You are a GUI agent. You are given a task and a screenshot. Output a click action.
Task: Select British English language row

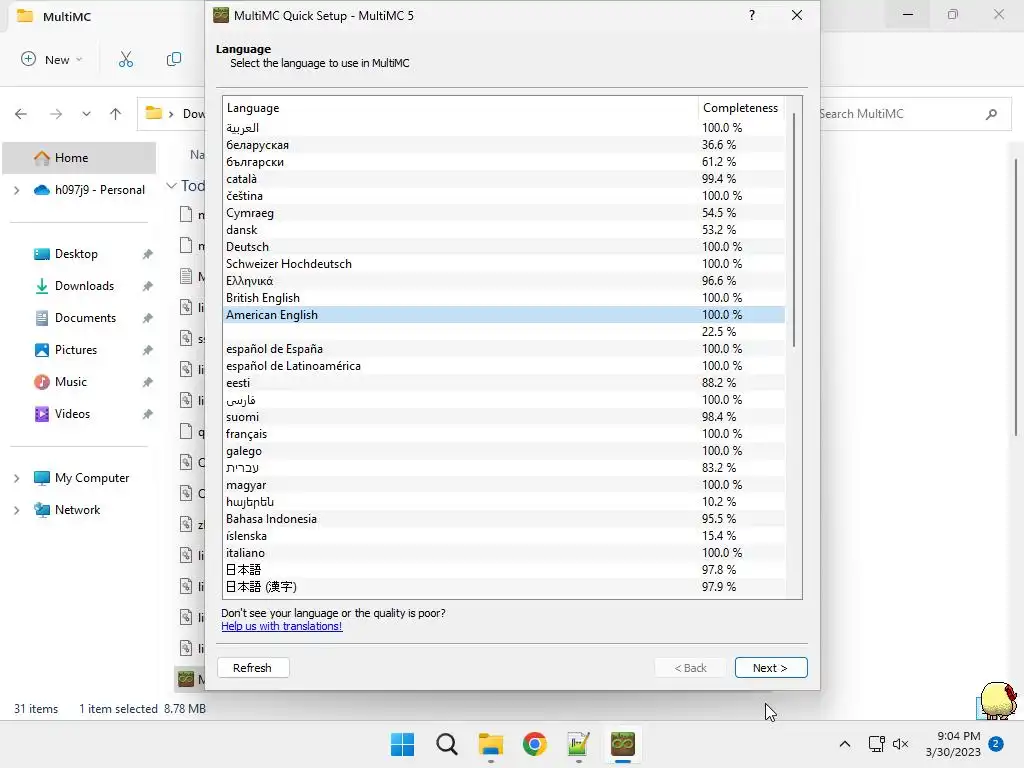click(504, 298)
